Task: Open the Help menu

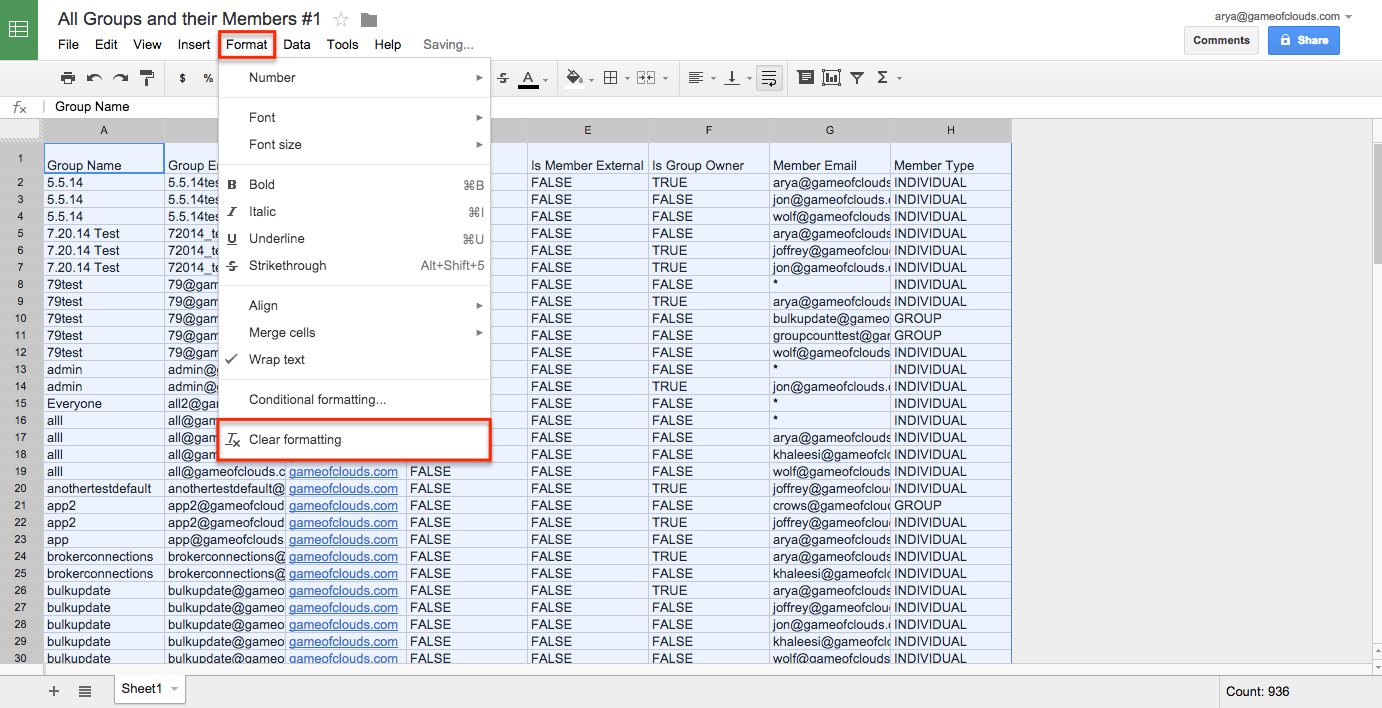Action: click(388, 45)
